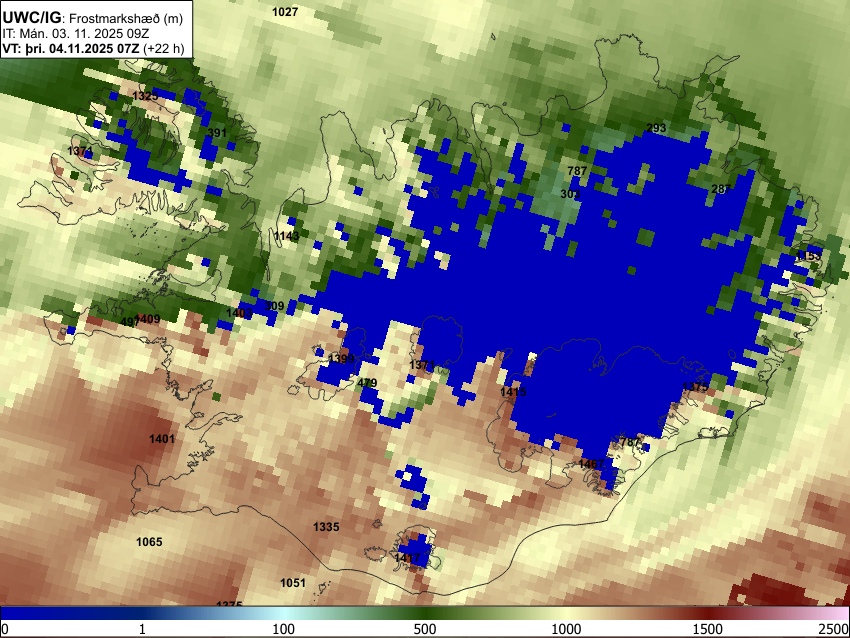Viewport: 850px width, 638px height.
Task: Click the map value "1027"
Action: pyautogui.click(x=285, y=12)
